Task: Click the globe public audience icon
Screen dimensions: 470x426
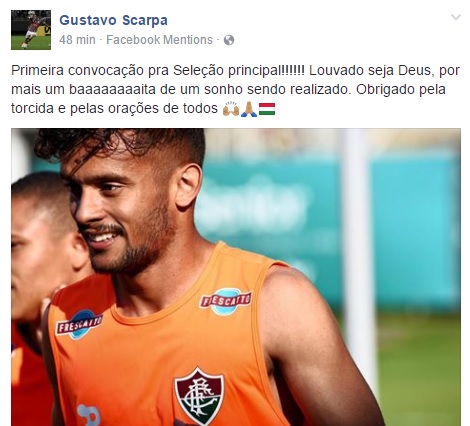Action: coord(229,40)
